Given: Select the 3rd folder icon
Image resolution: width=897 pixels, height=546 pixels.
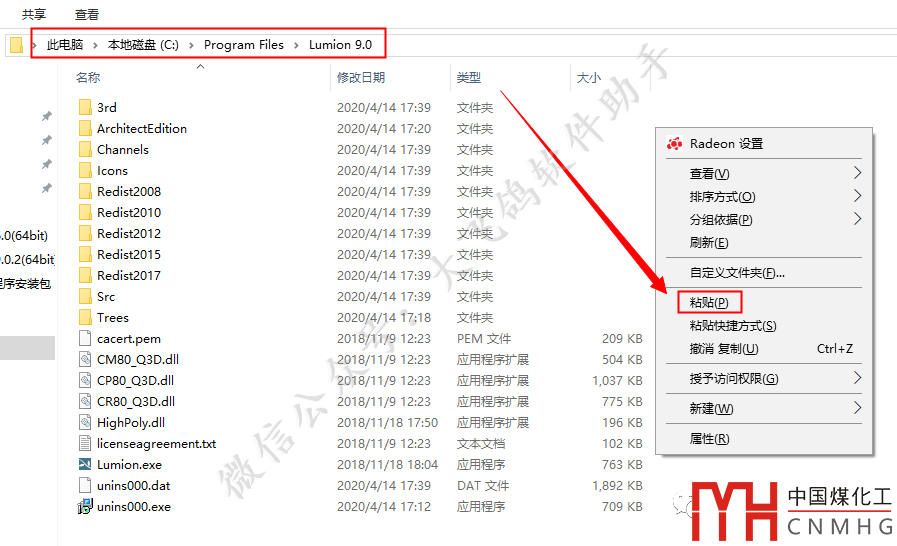Looking at the screenshot, I should 85,108.
